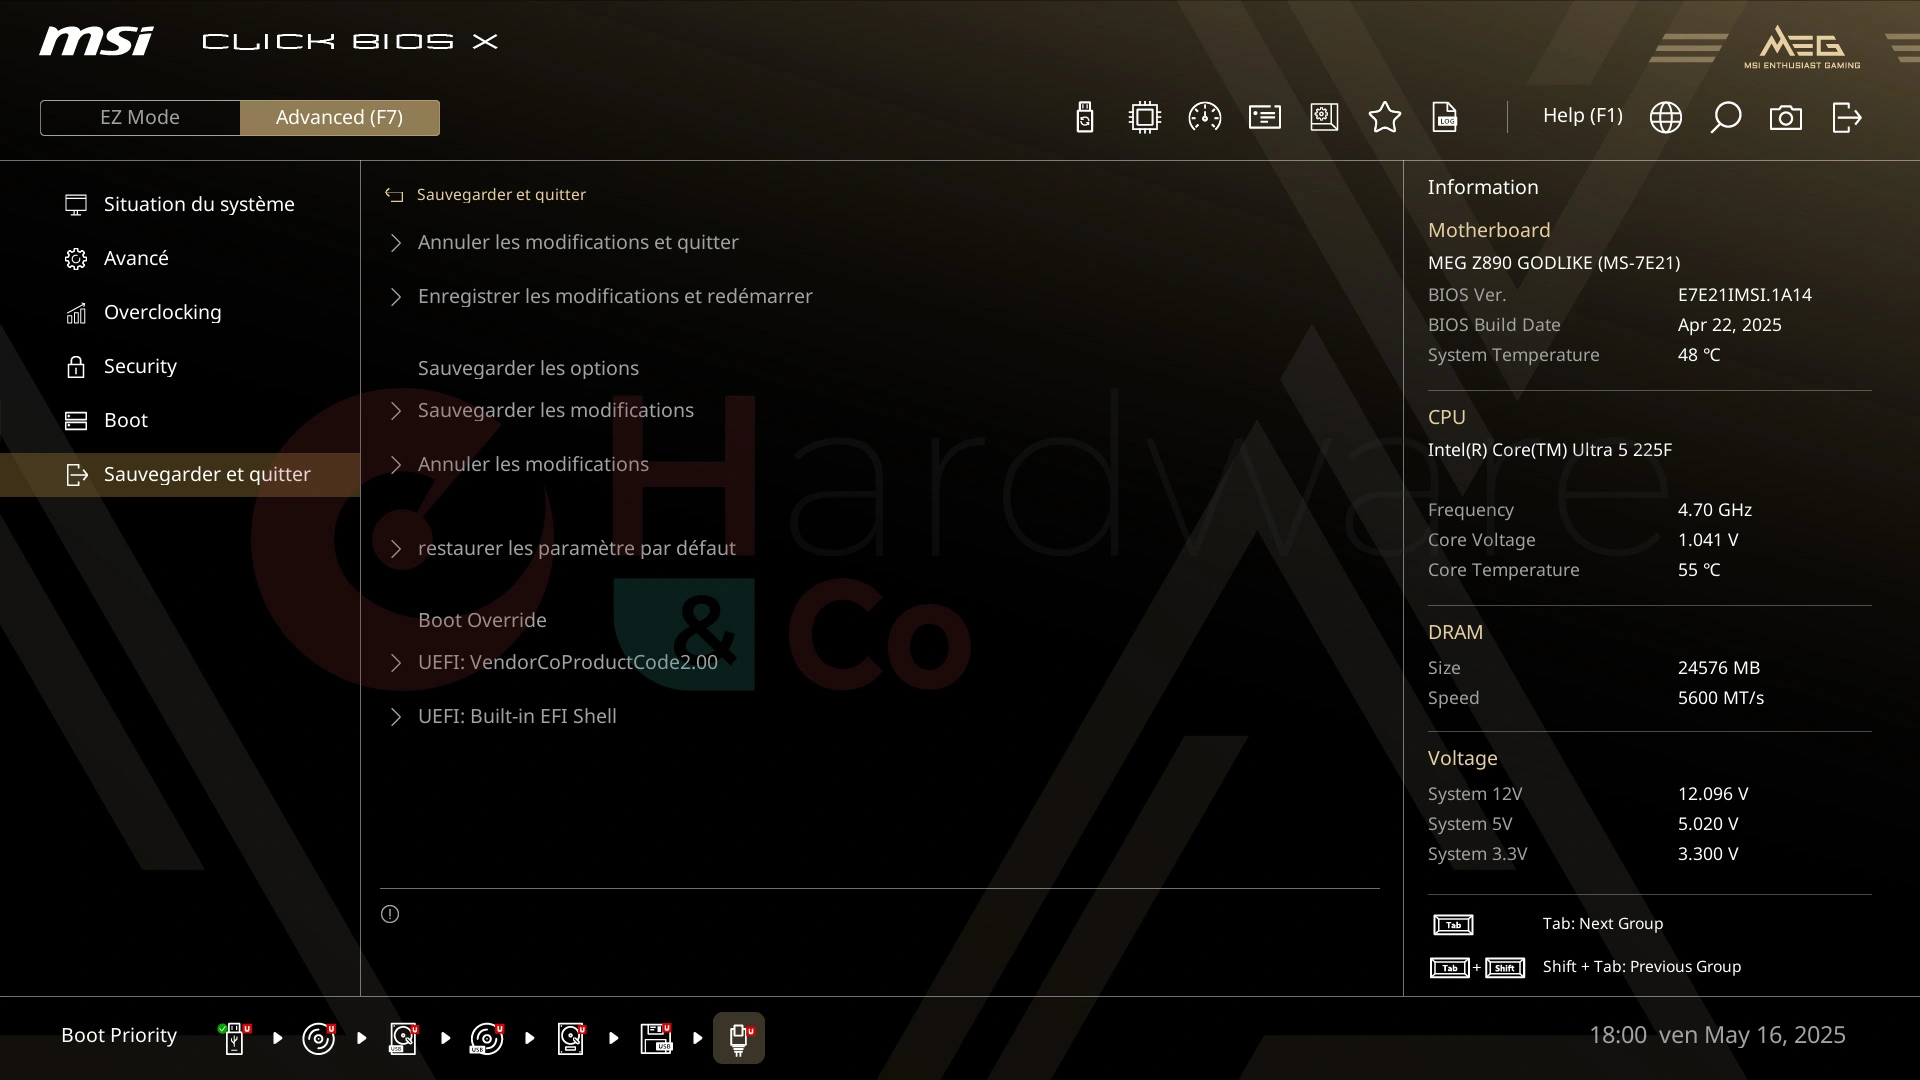Open the Boot section
This screenshot has height=1080, width=1920.
[x=180, y=420]
